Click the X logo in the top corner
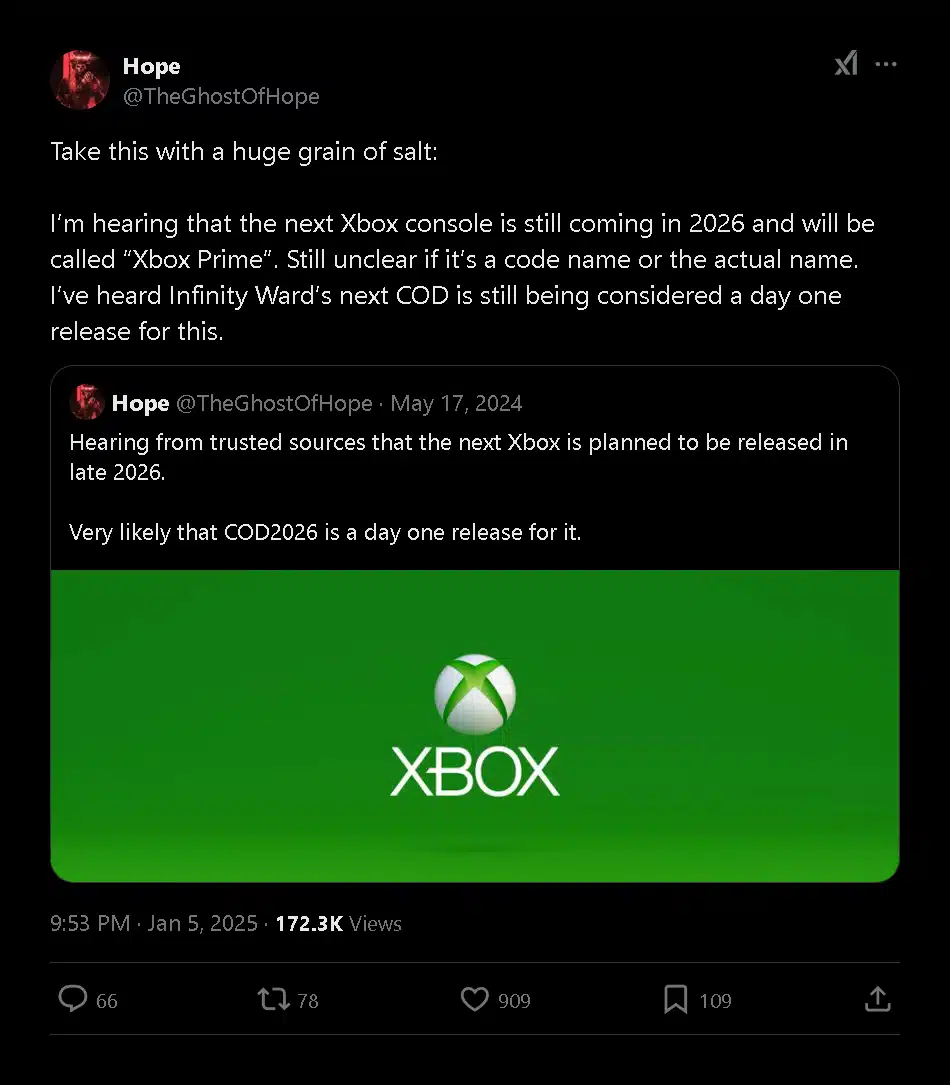This screenshot has height=1085, width=950. pos(846,63)
